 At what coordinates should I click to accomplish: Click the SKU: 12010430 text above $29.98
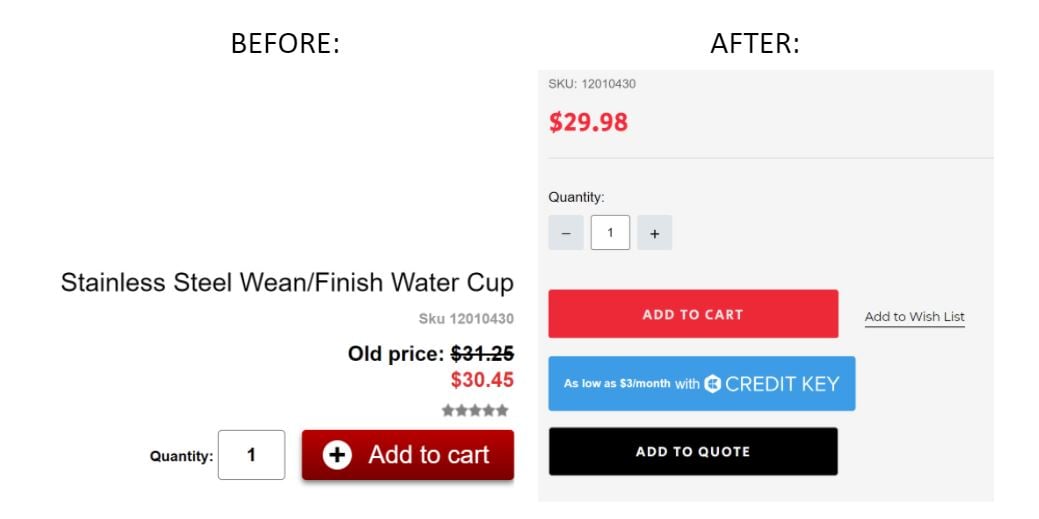click(x=592, y=84)
